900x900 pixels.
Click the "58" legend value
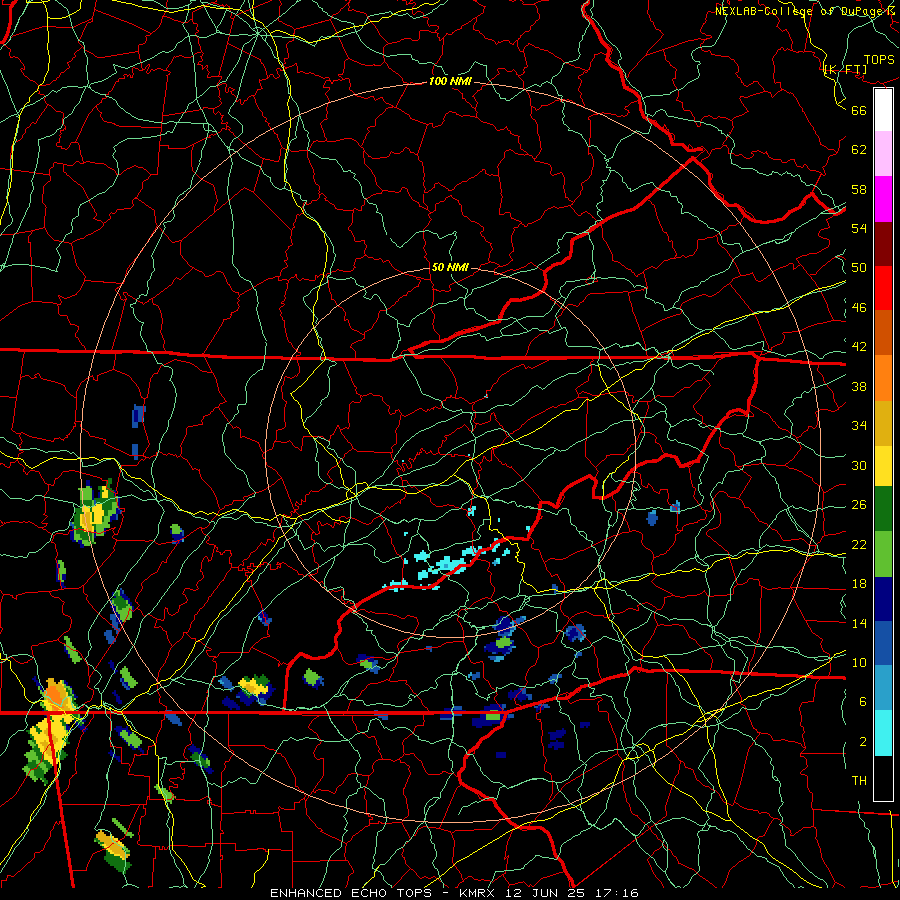(859, 189)
